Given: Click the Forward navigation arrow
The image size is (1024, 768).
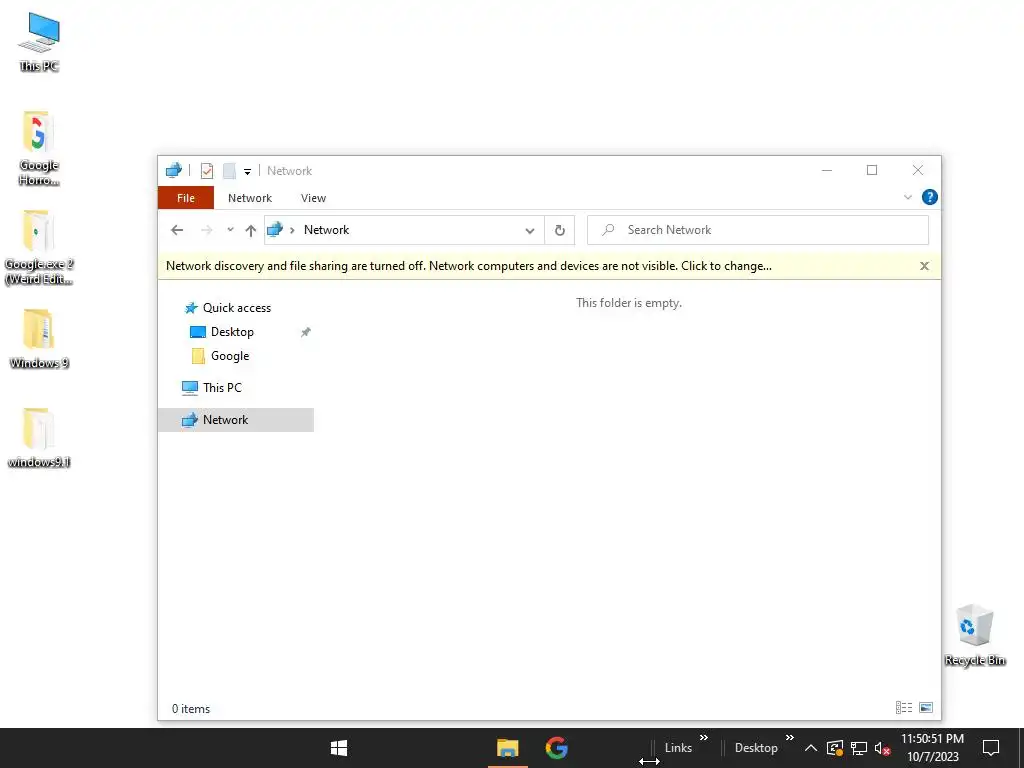Looking at the screenshot, I should [206, 230].
